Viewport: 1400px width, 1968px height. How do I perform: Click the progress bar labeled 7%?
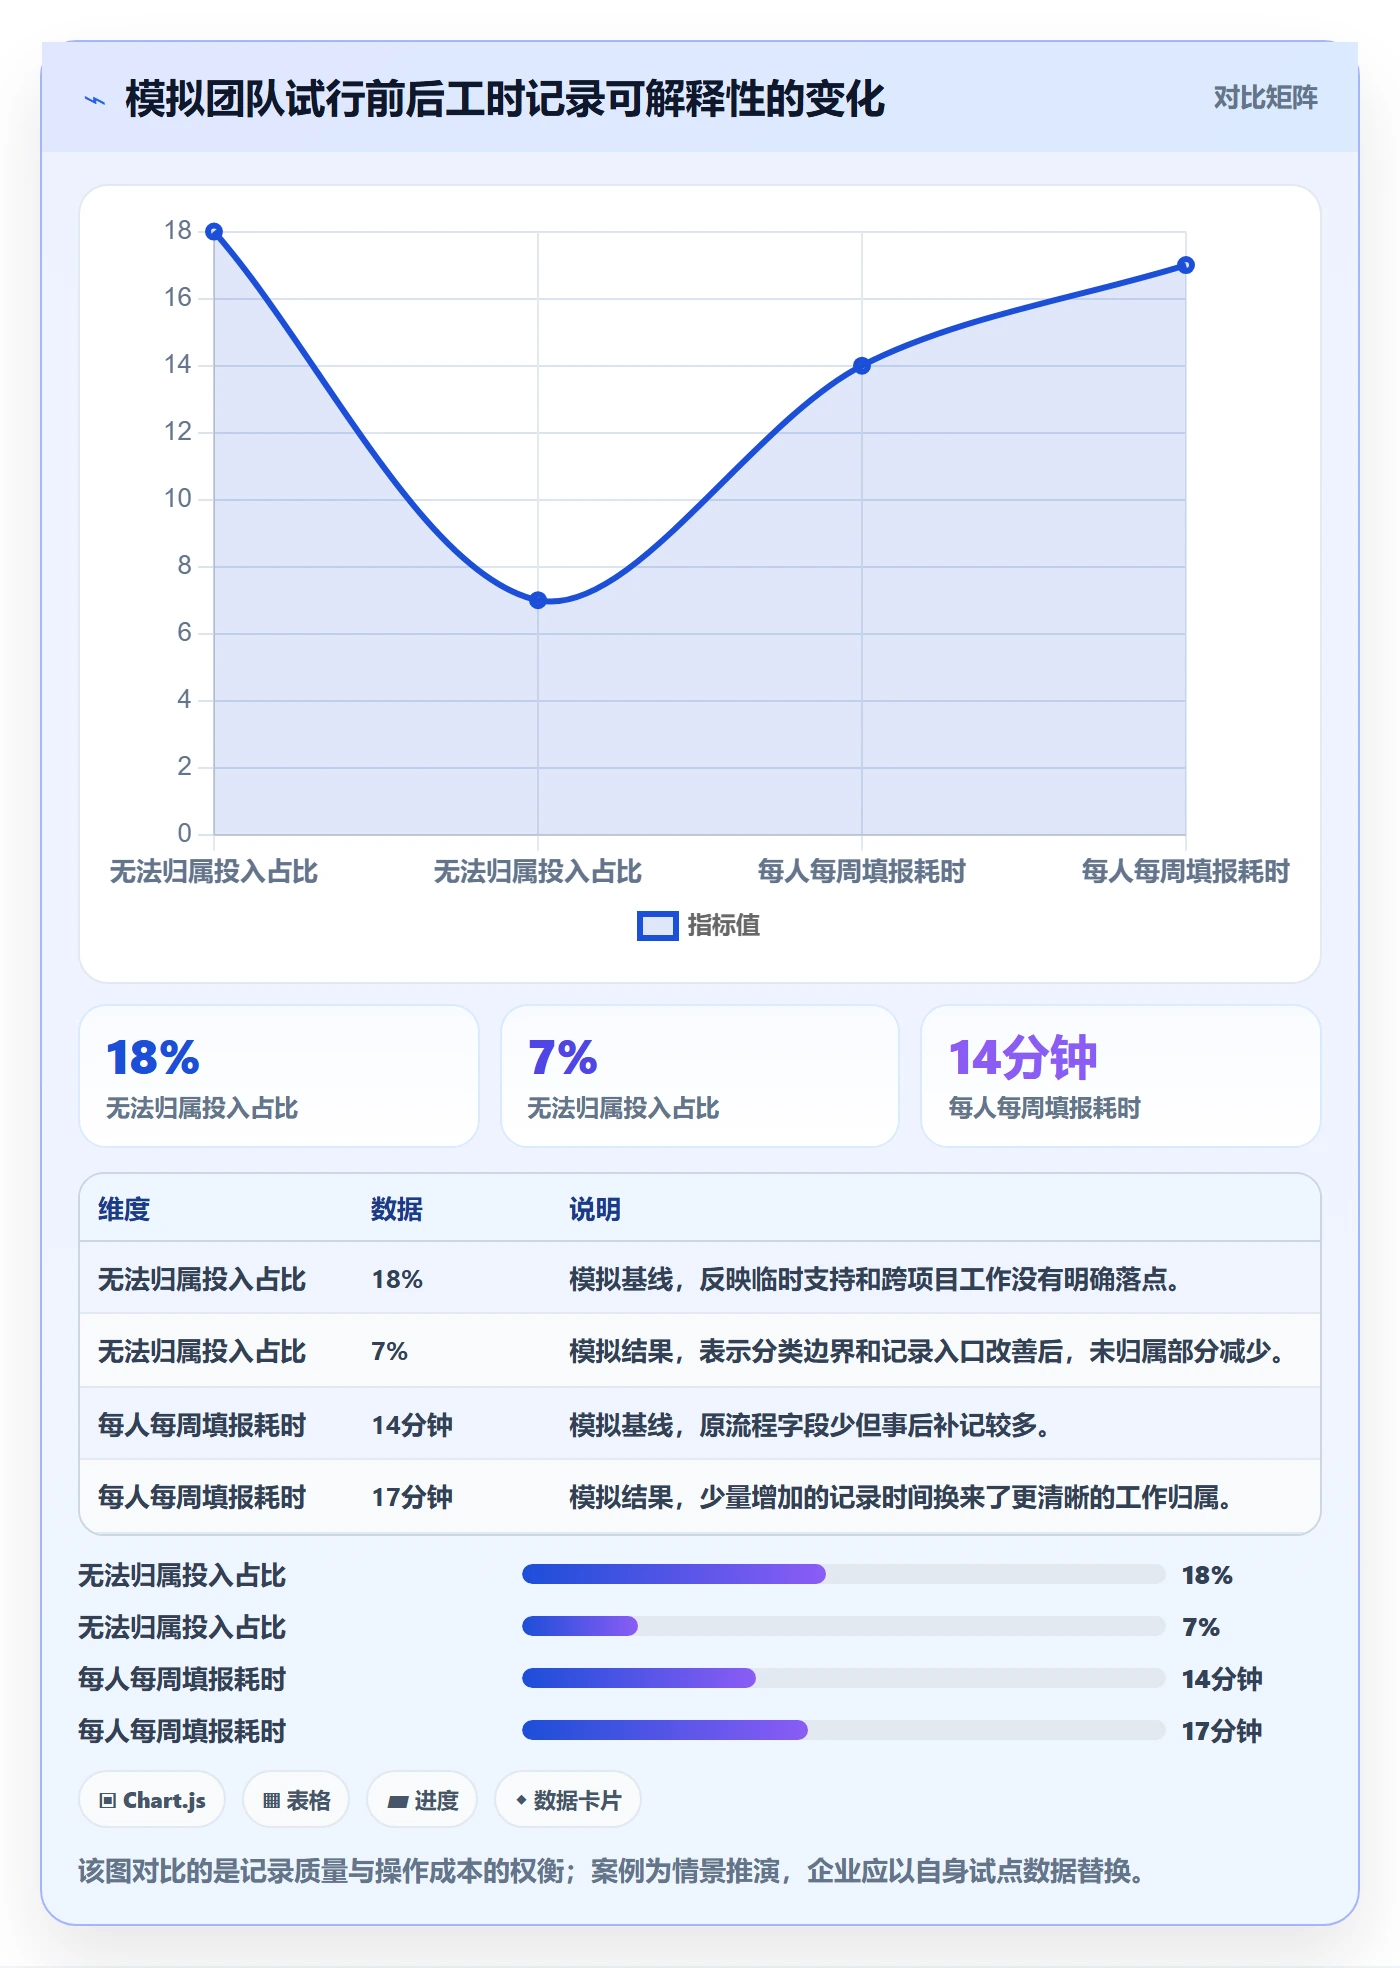(x=844, y=1626)
